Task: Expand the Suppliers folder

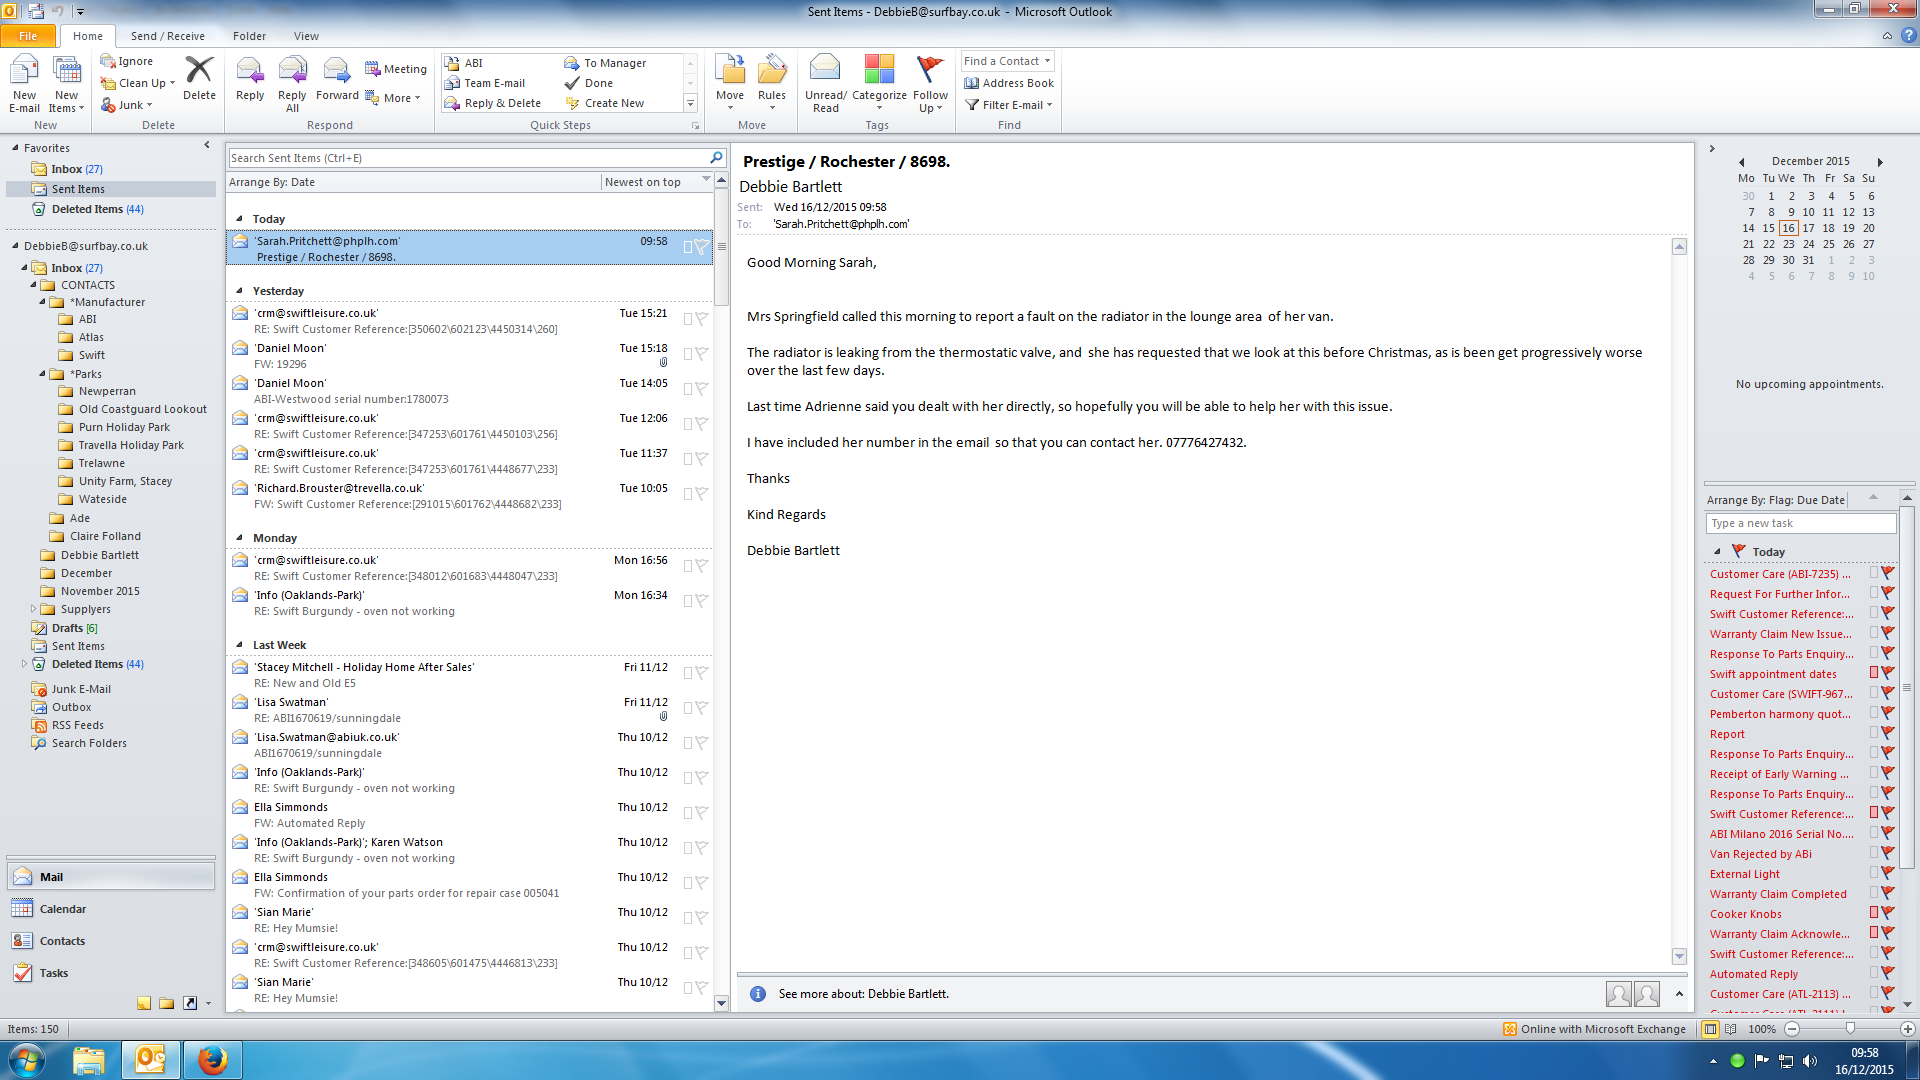Action: (x=33, y=609)
